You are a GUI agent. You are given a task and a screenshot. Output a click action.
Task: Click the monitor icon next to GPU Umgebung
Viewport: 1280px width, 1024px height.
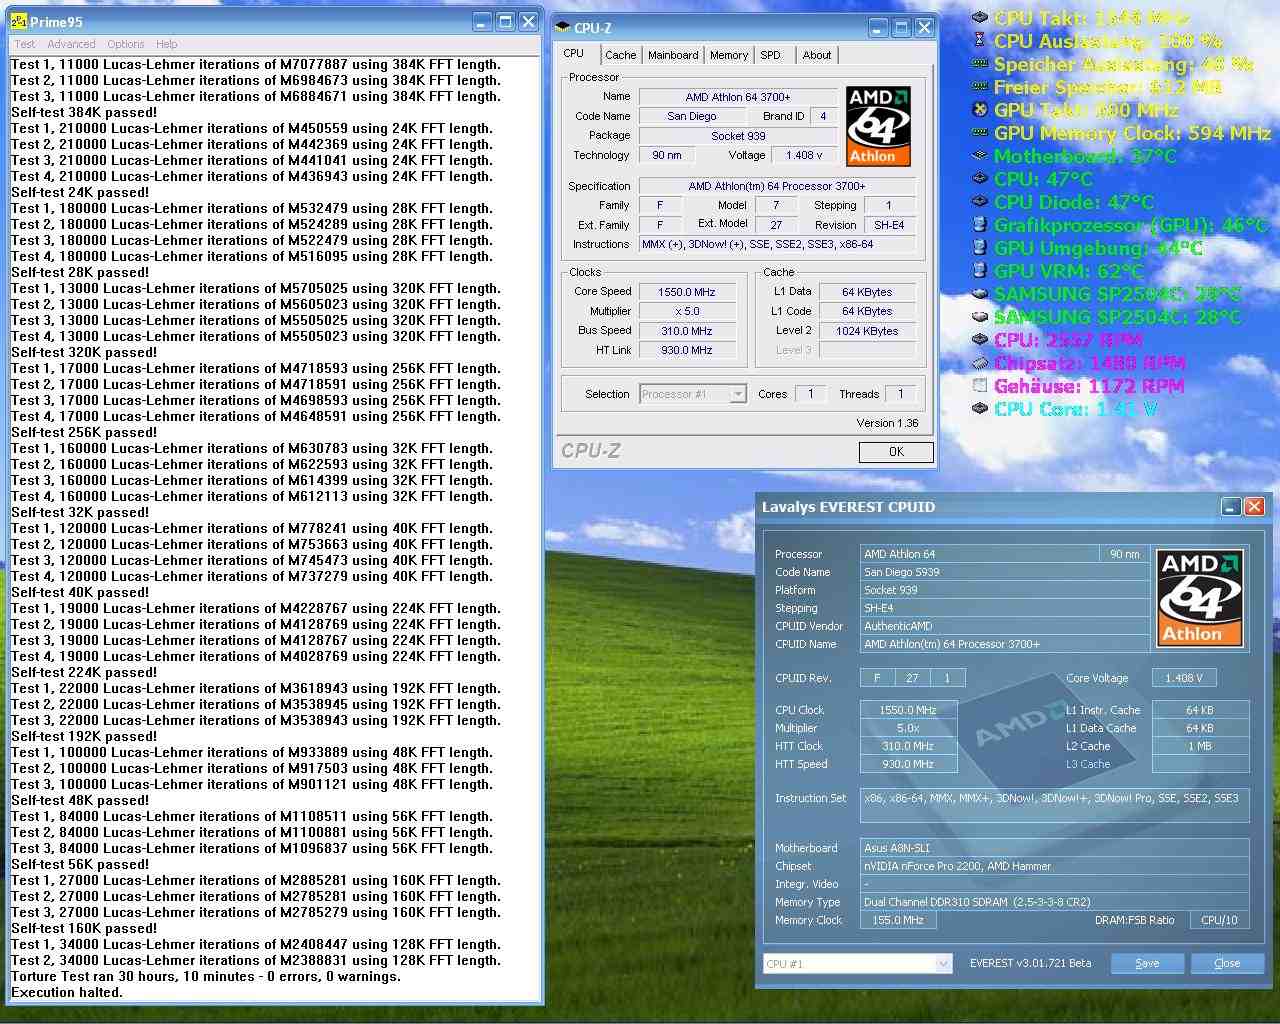click(980, 248)
